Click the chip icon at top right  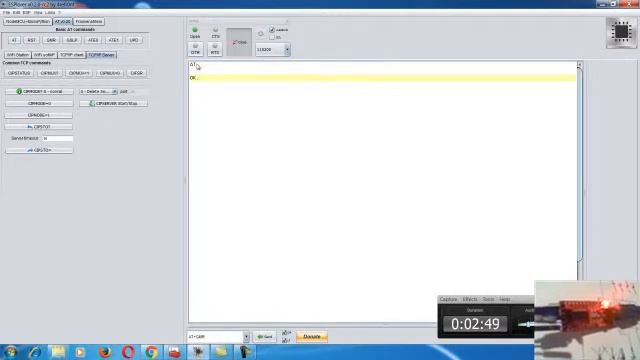click(x=621, y=32)
